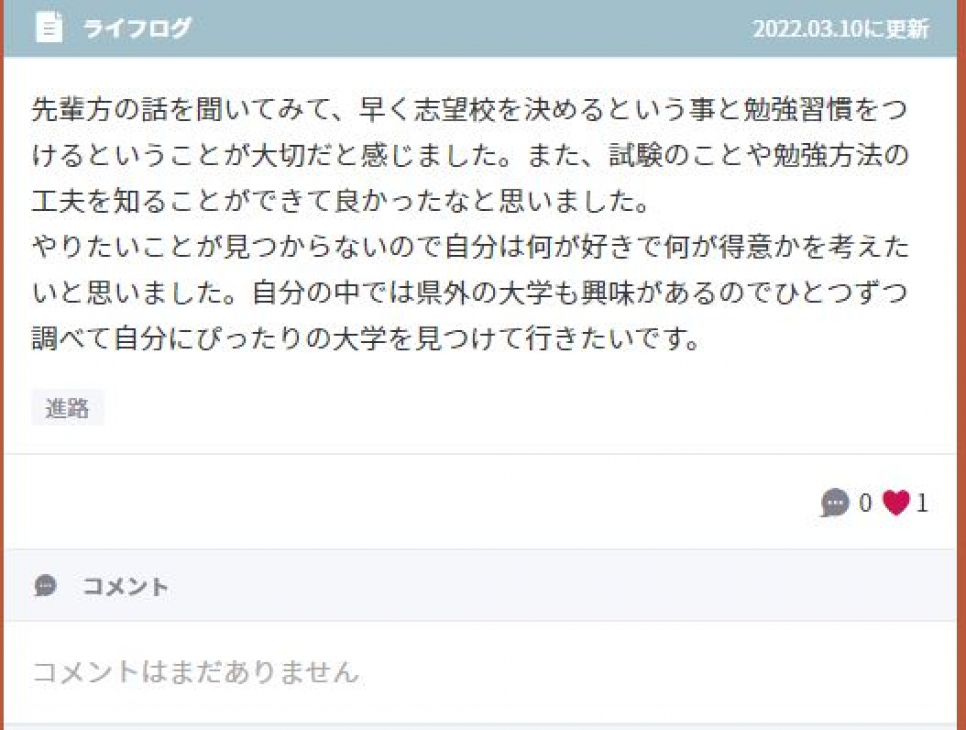Click the line starting with やりたいことが見つからない
Viewport: 966px width, 730px height.
(469, 246)
